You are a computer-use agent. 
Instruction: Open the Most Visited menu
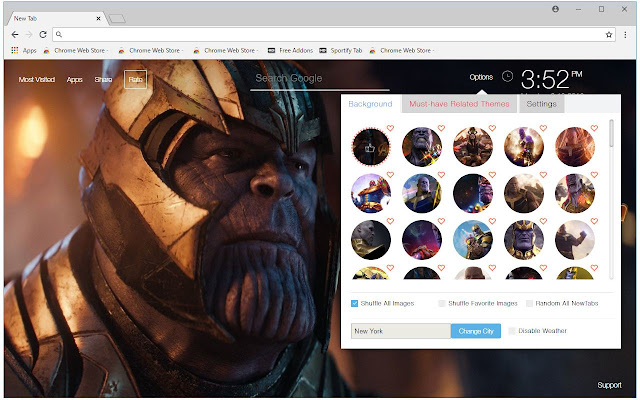pos(37,80)
